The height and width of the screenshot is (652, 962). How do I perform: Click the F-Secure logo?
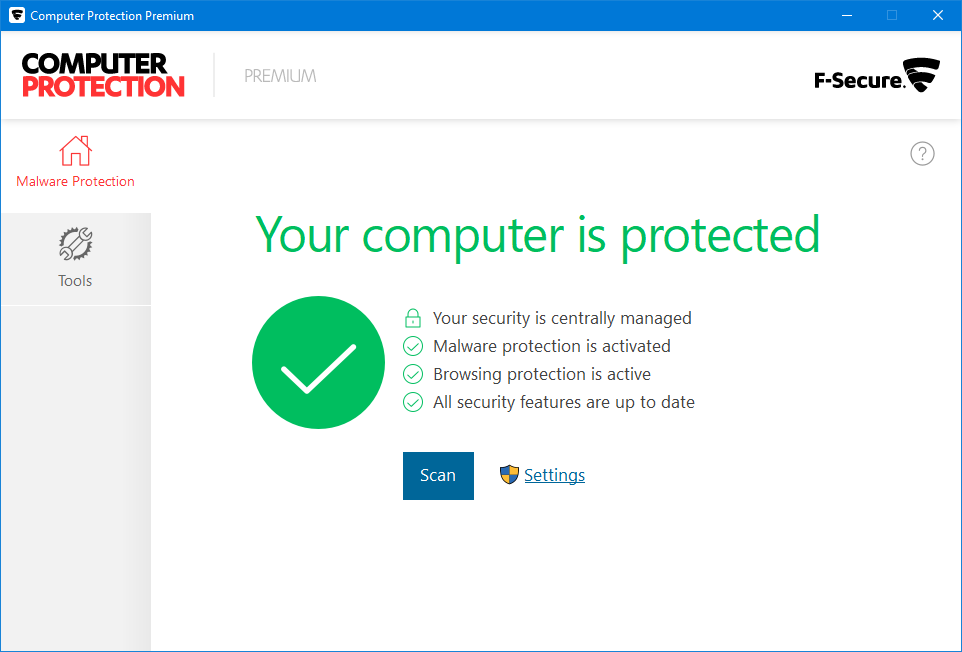[x=877, y=76]
